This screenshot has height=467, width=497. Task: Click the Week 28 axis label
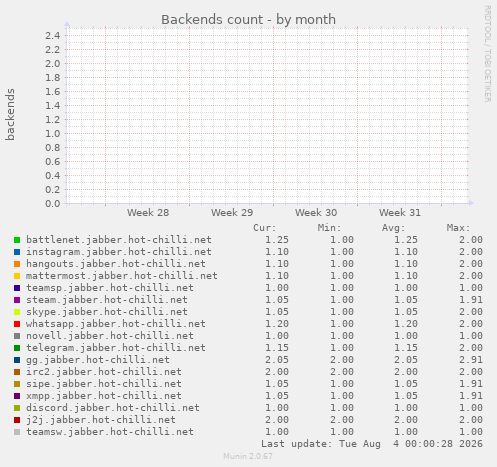(148, 213)
